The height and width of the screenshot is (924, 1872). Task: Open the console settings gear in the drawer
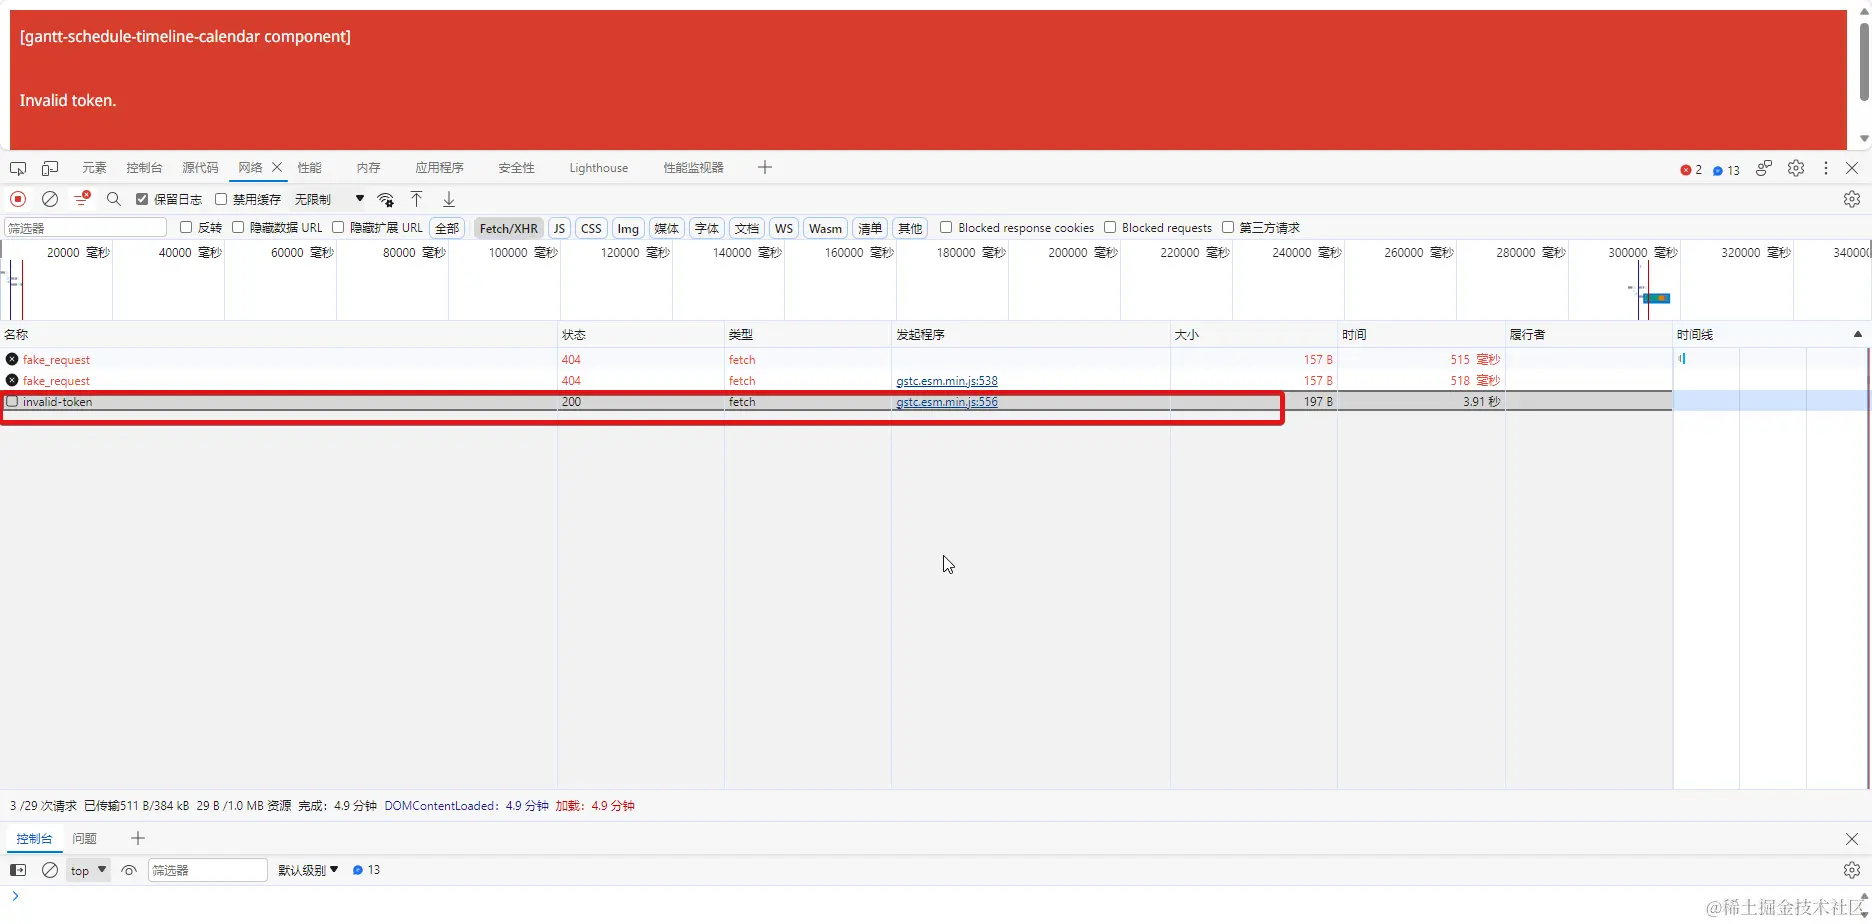[1852, 870]
